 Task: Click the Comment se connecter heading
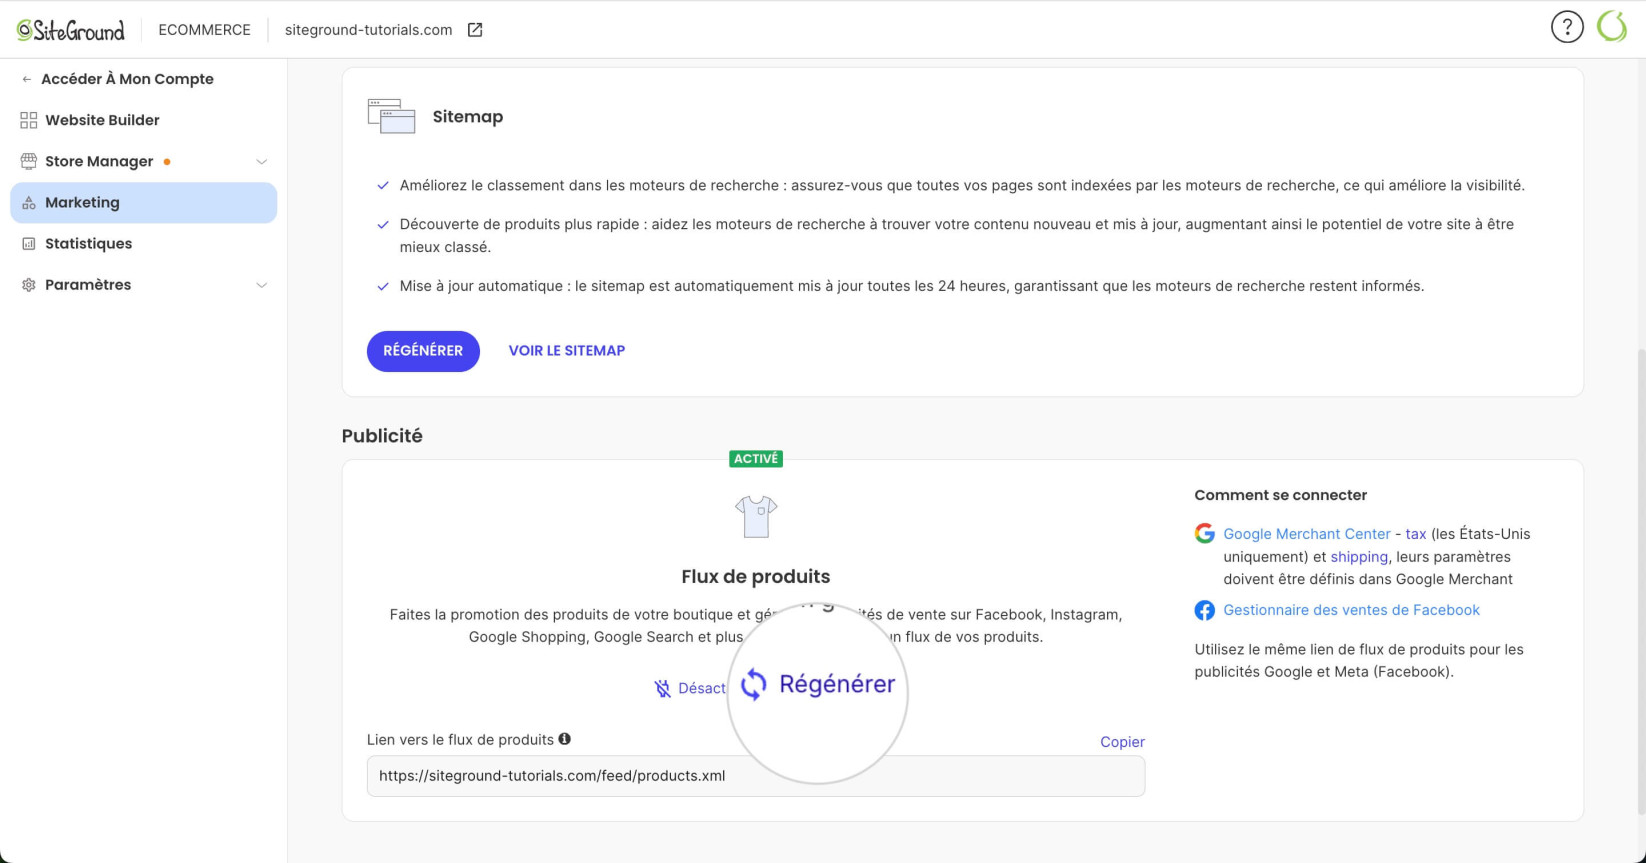tap(1281, 495)
